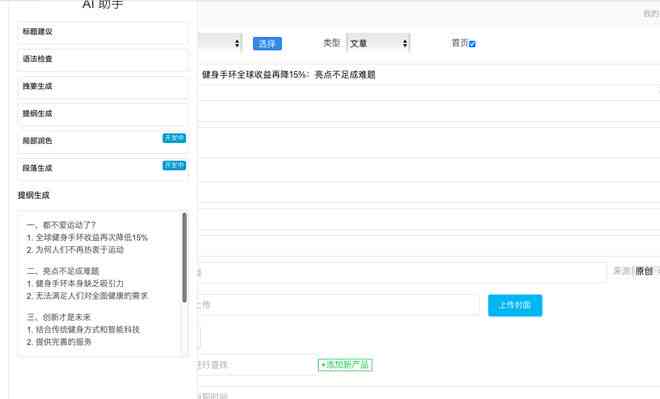660x399 pixels.
Task: Click the 开发中 badge beside 局部润色
Action: (x=174, y=138)
